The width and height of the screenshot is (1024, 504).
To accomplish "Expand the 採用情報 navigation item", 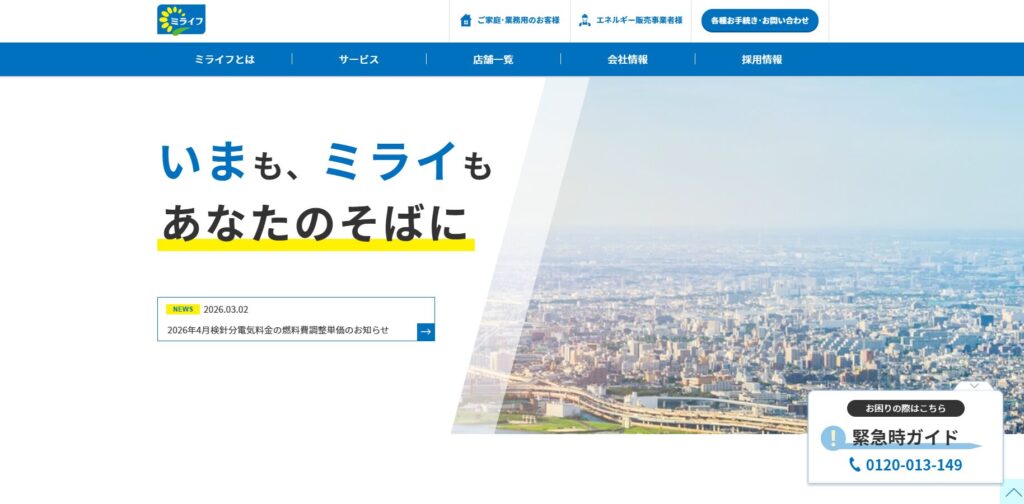I will click(761, 59).
